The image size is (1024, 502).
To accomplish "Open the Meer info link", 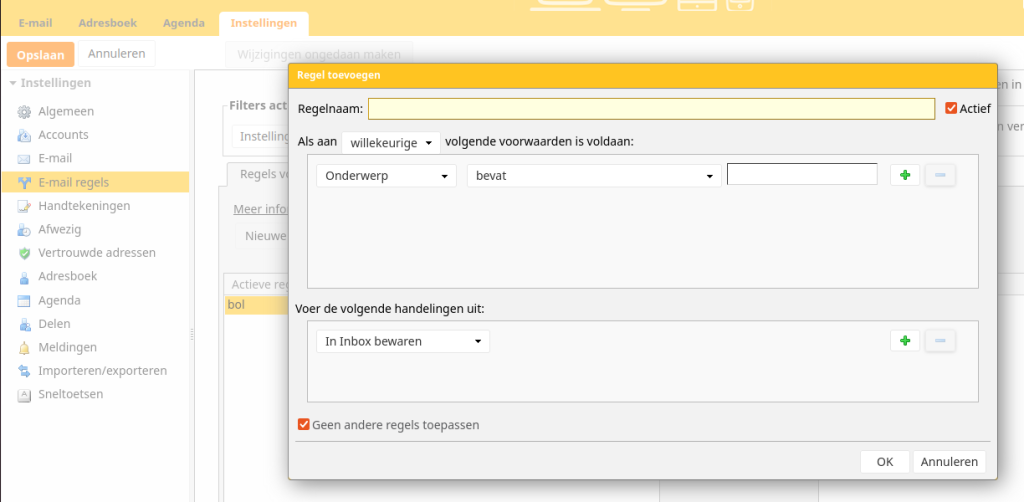I will point(261,210).
